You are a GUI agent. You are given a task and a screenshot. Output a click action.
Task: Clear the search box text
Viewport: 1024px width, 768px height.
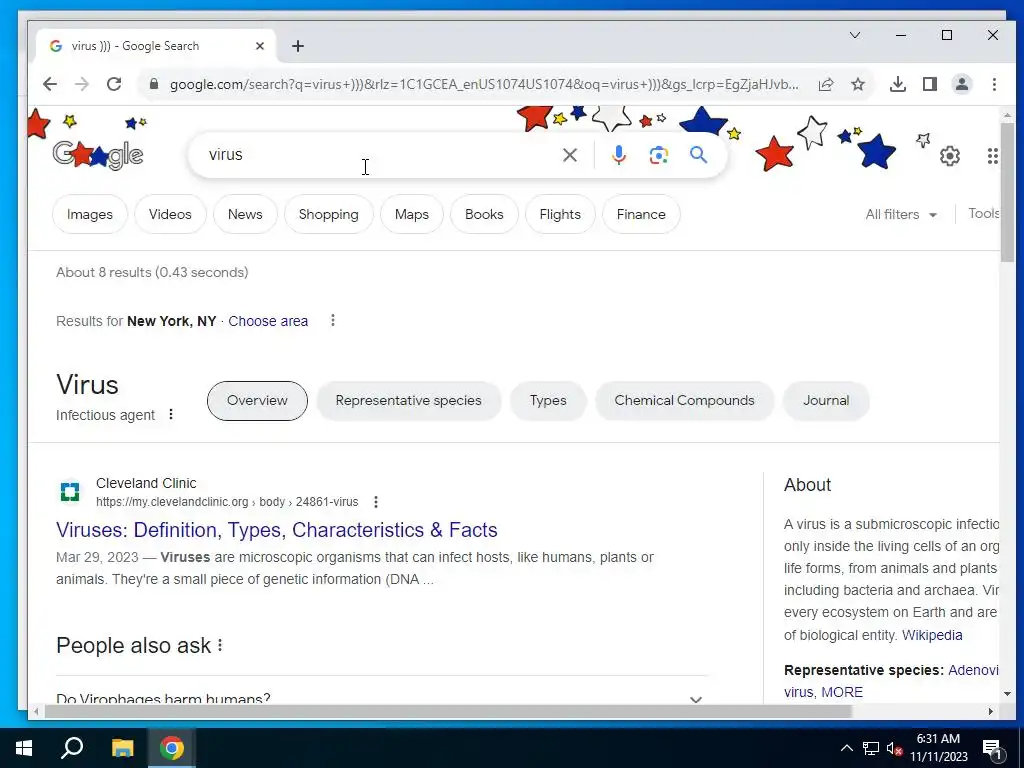click(570, 155)
